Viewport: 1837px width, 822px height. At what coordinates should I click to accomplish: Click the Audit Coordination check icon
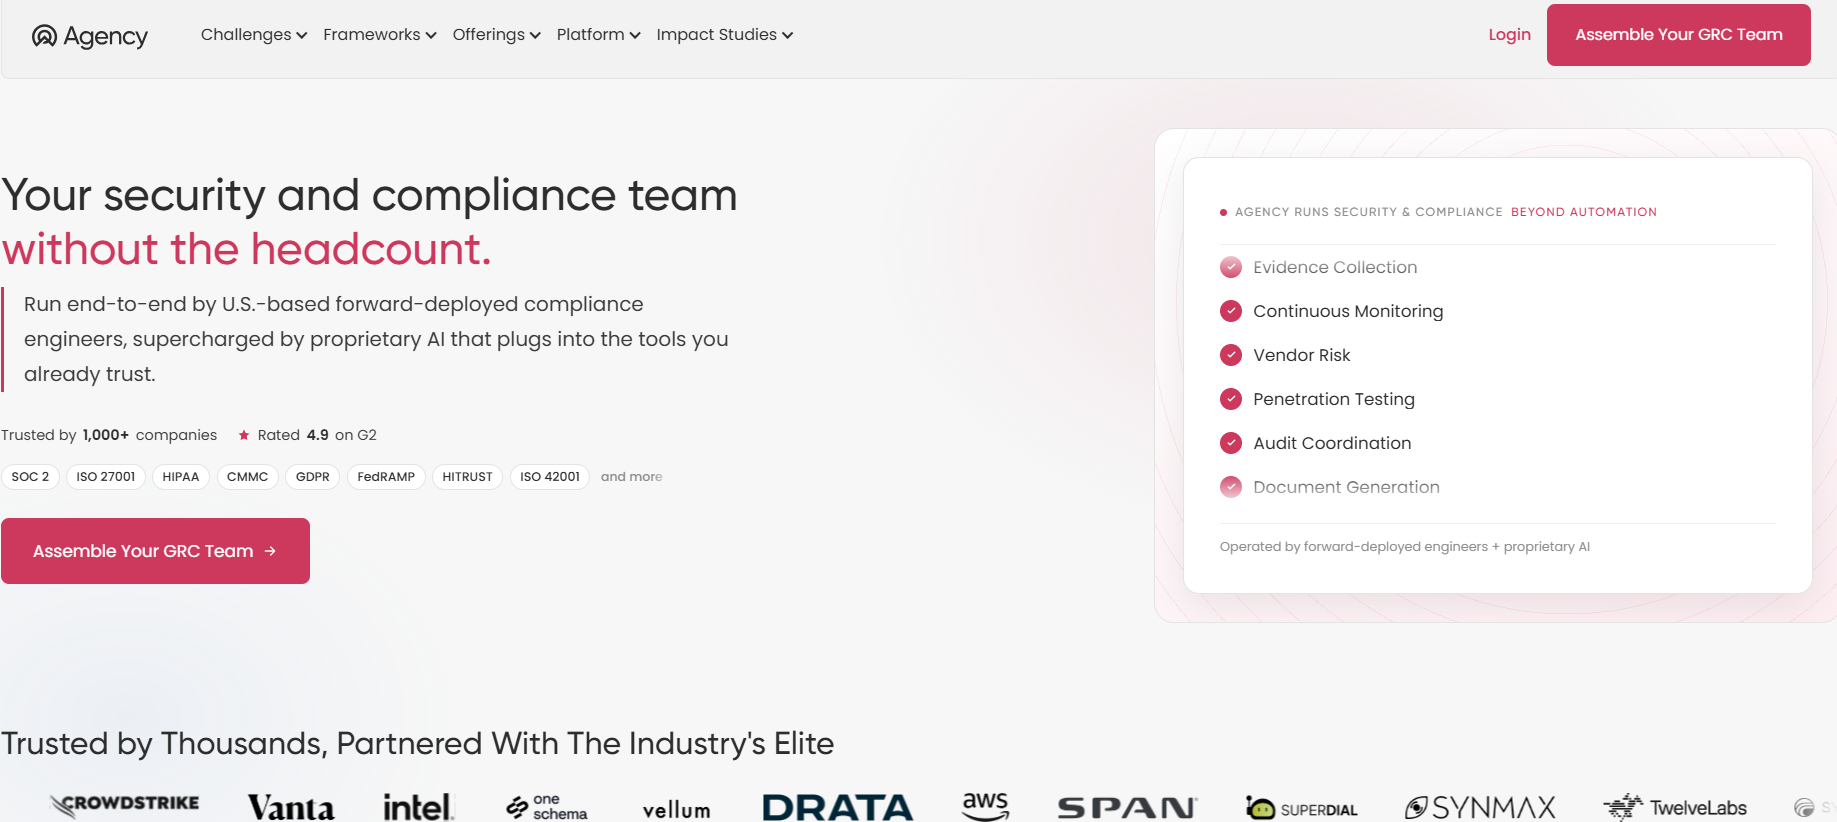click(1231, 443)
